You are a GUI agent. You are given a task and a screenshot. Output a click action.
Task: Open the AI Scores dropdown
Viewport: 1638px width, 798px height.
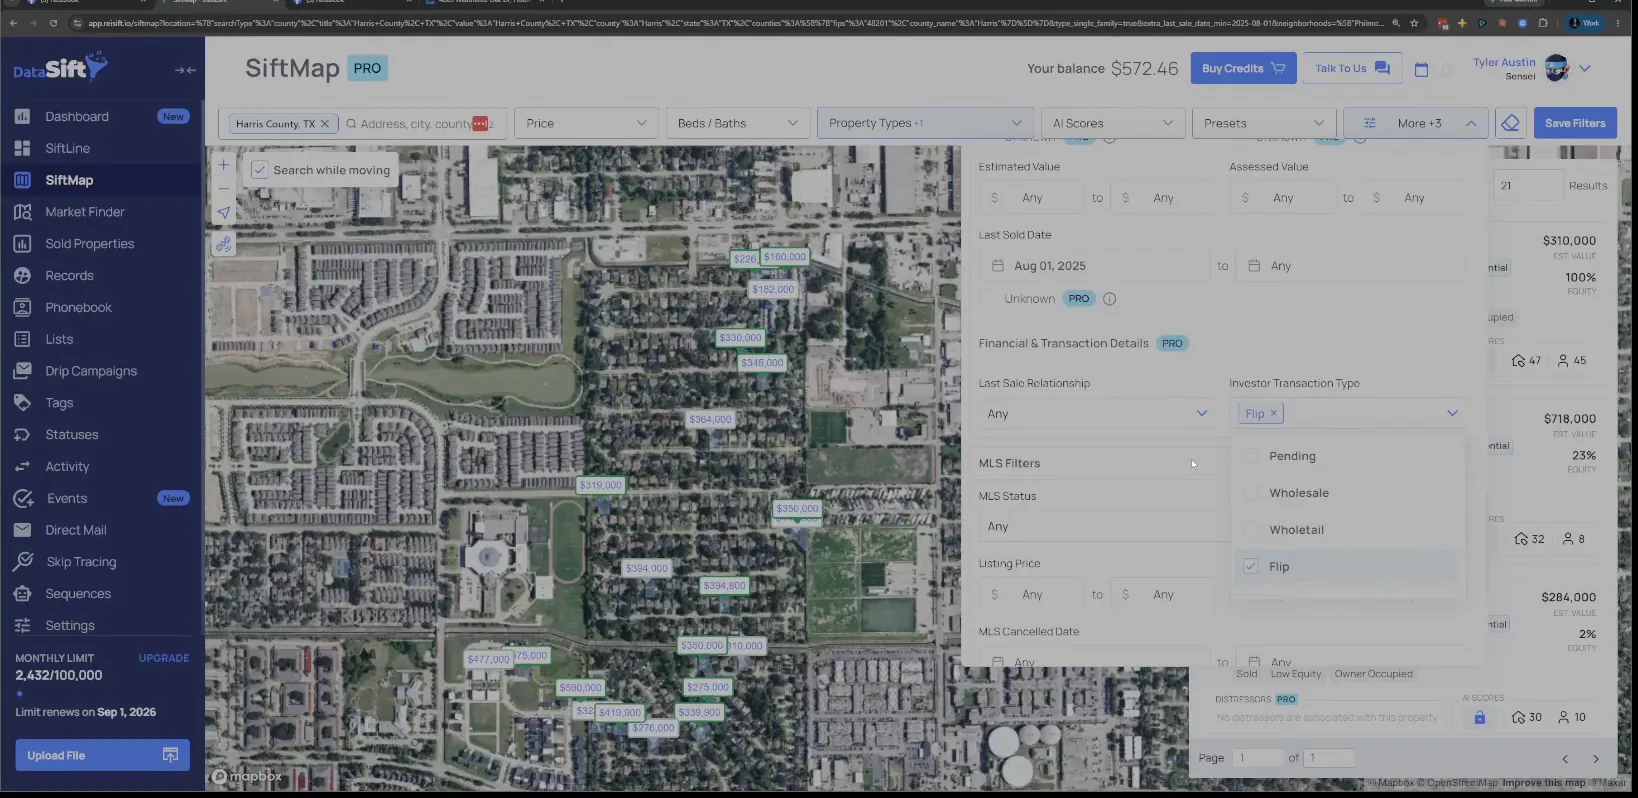(1113, 123)
